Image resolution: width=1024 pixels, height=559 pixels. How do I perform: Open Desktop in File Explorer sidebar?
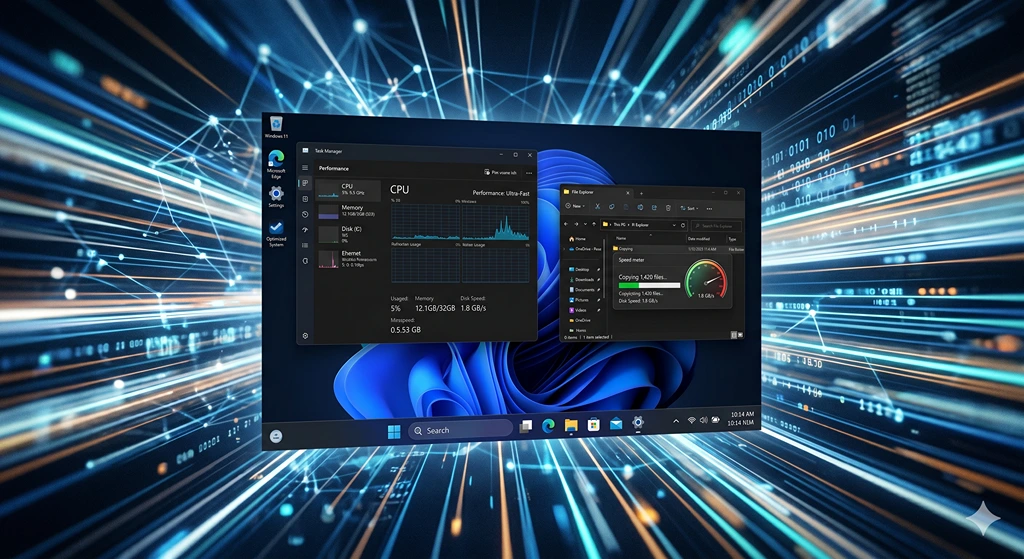point(579,269)
